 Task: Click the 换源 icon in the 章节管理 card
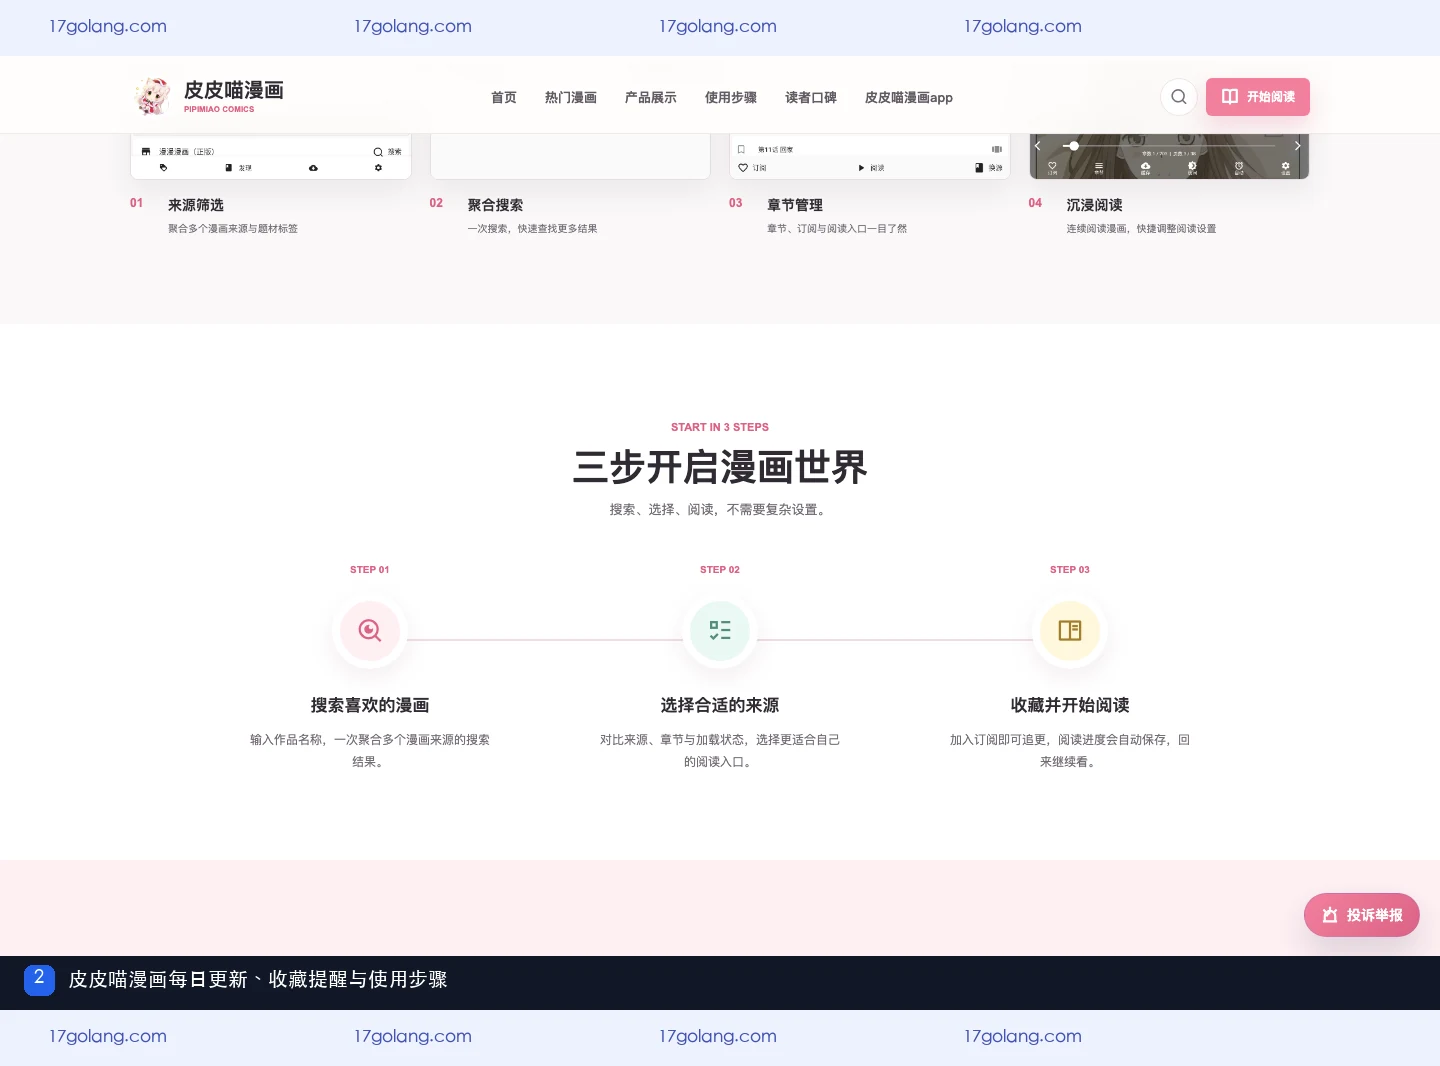979,167
